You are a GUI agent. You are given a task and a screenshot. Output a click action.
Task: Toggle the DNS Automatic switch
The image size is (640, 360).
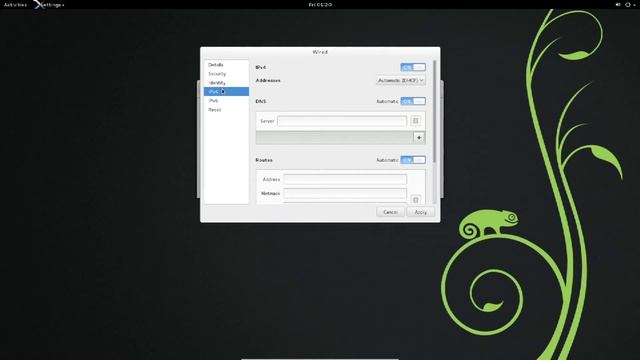coord(413,101)
